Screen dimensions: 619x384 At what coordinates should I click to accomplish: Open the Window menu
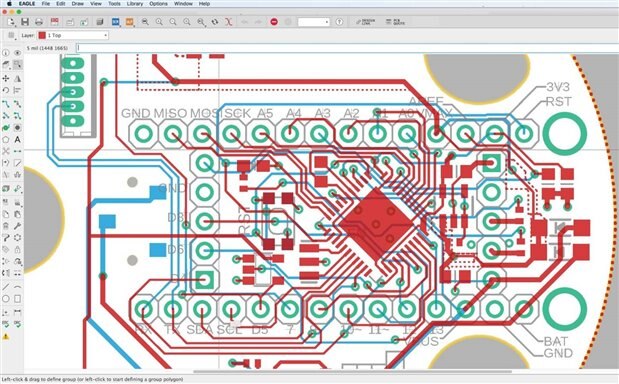pos(183,4)
